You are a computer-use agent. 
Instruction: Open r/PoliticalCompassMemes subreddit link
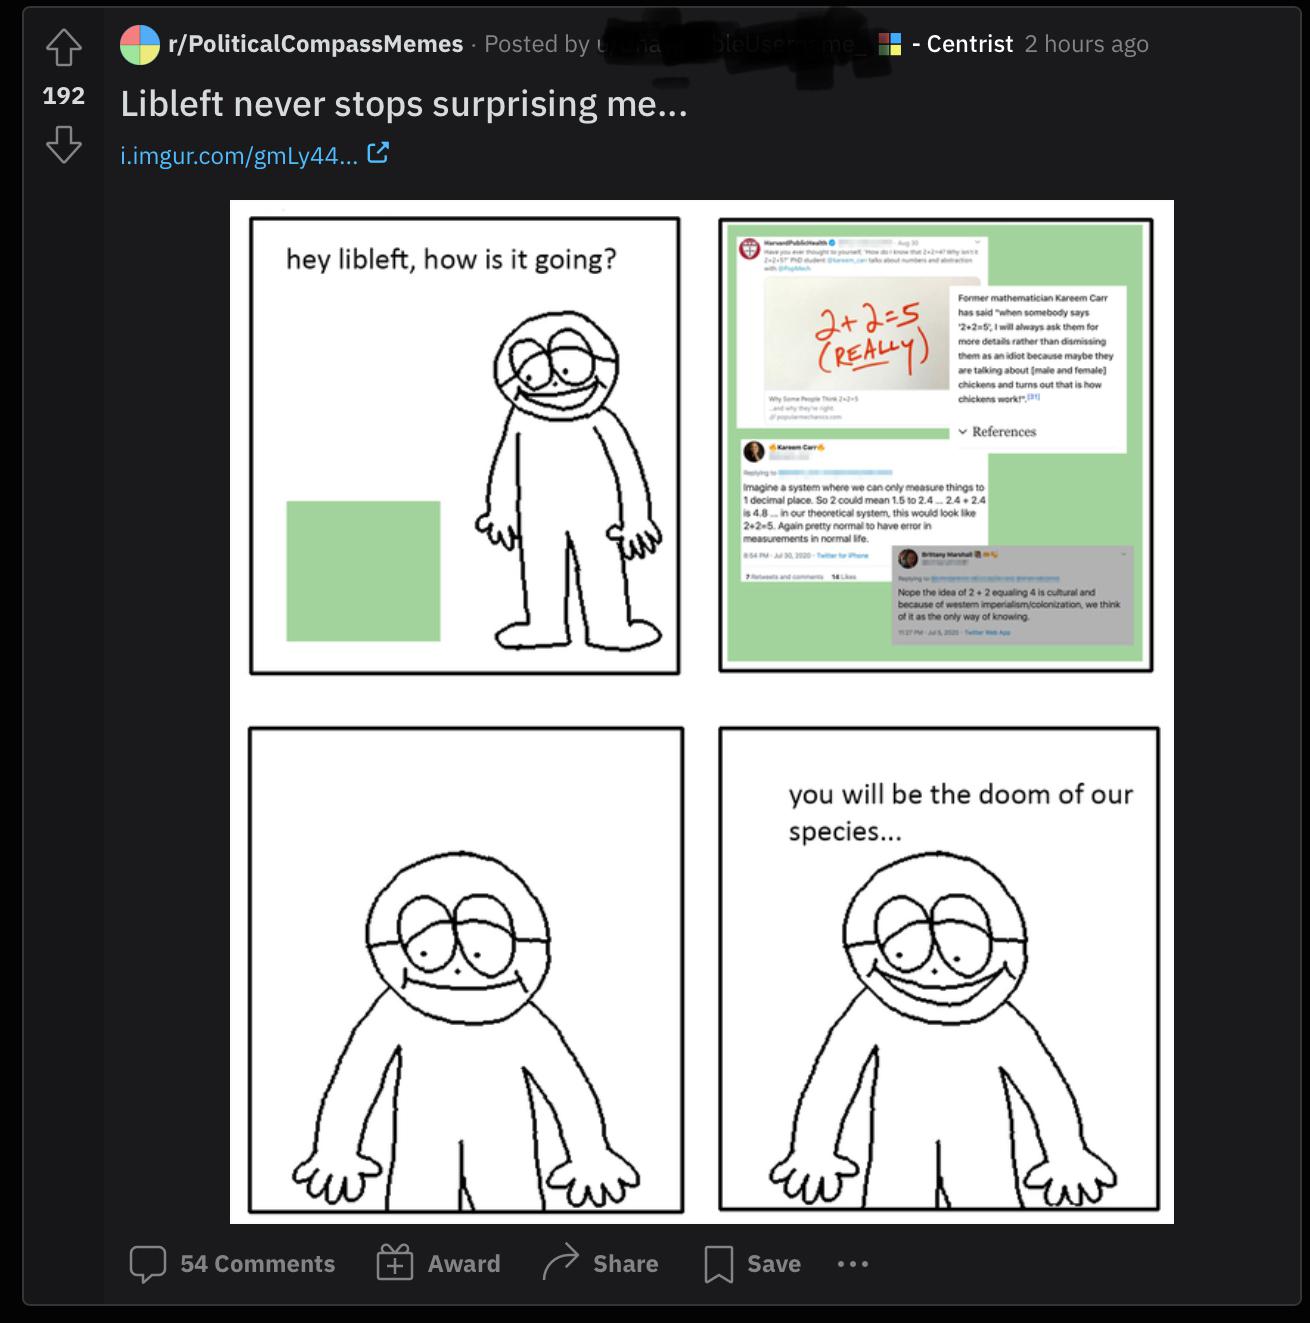(316, 44)
